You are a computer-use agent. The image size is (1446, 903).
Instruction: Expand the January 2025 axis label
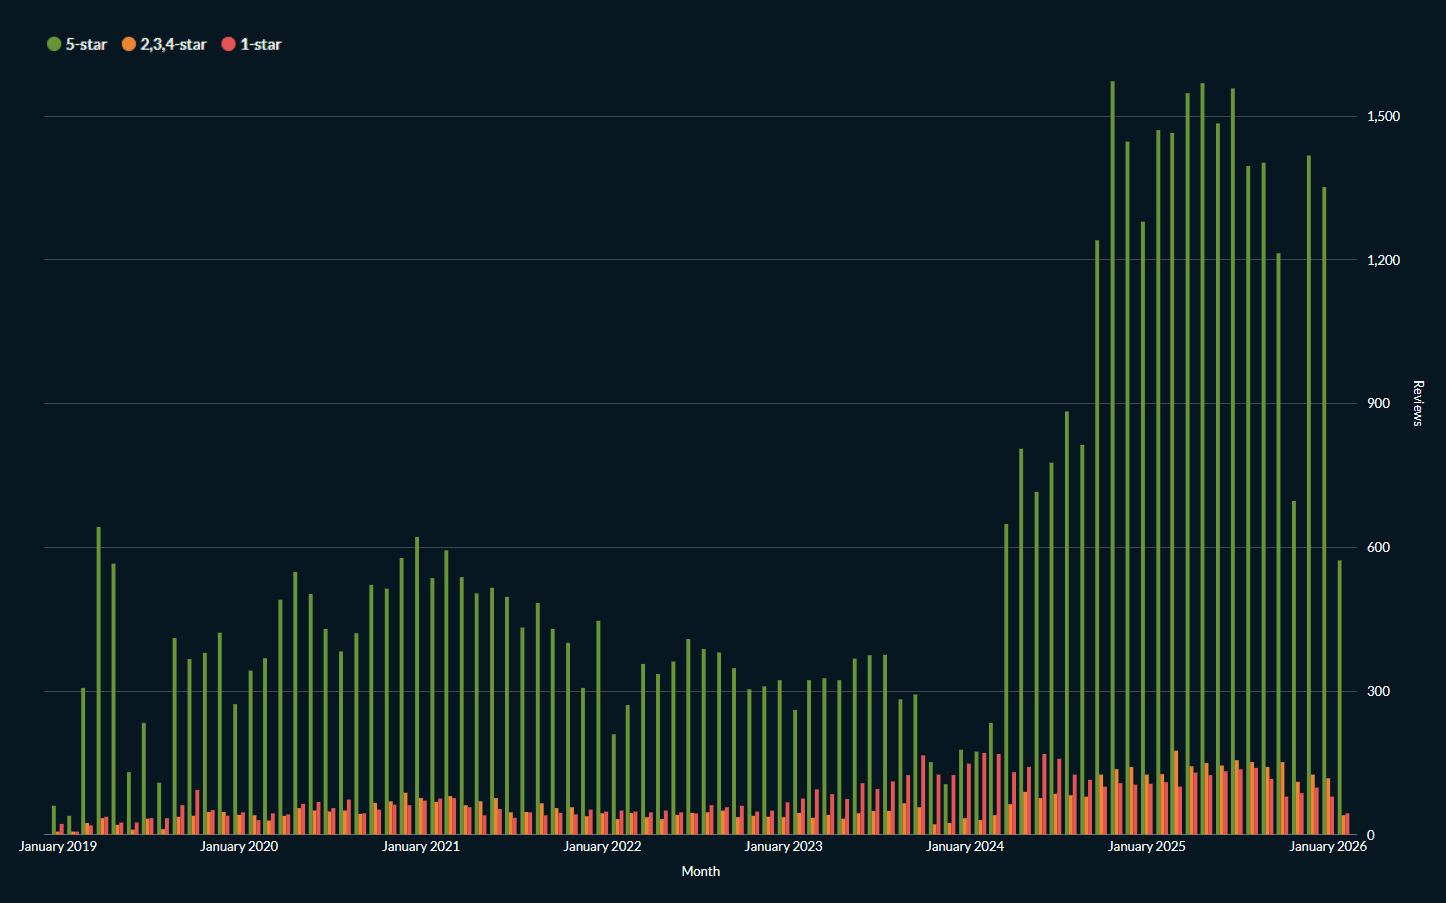point(1146,846)
